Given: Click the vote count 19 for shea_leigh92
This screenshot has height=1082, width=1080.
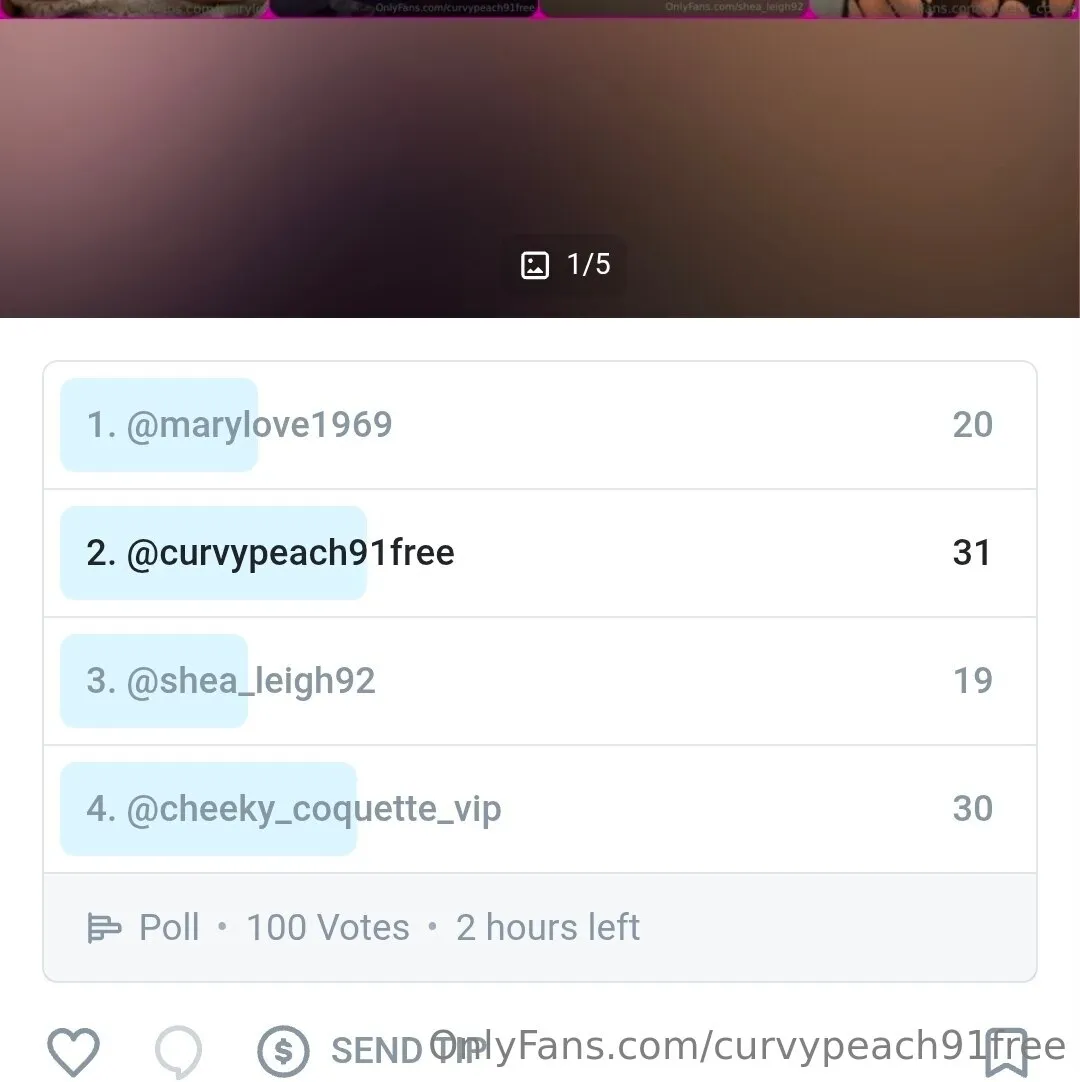Looking at the screenshot, I should [x=972, y=680].
